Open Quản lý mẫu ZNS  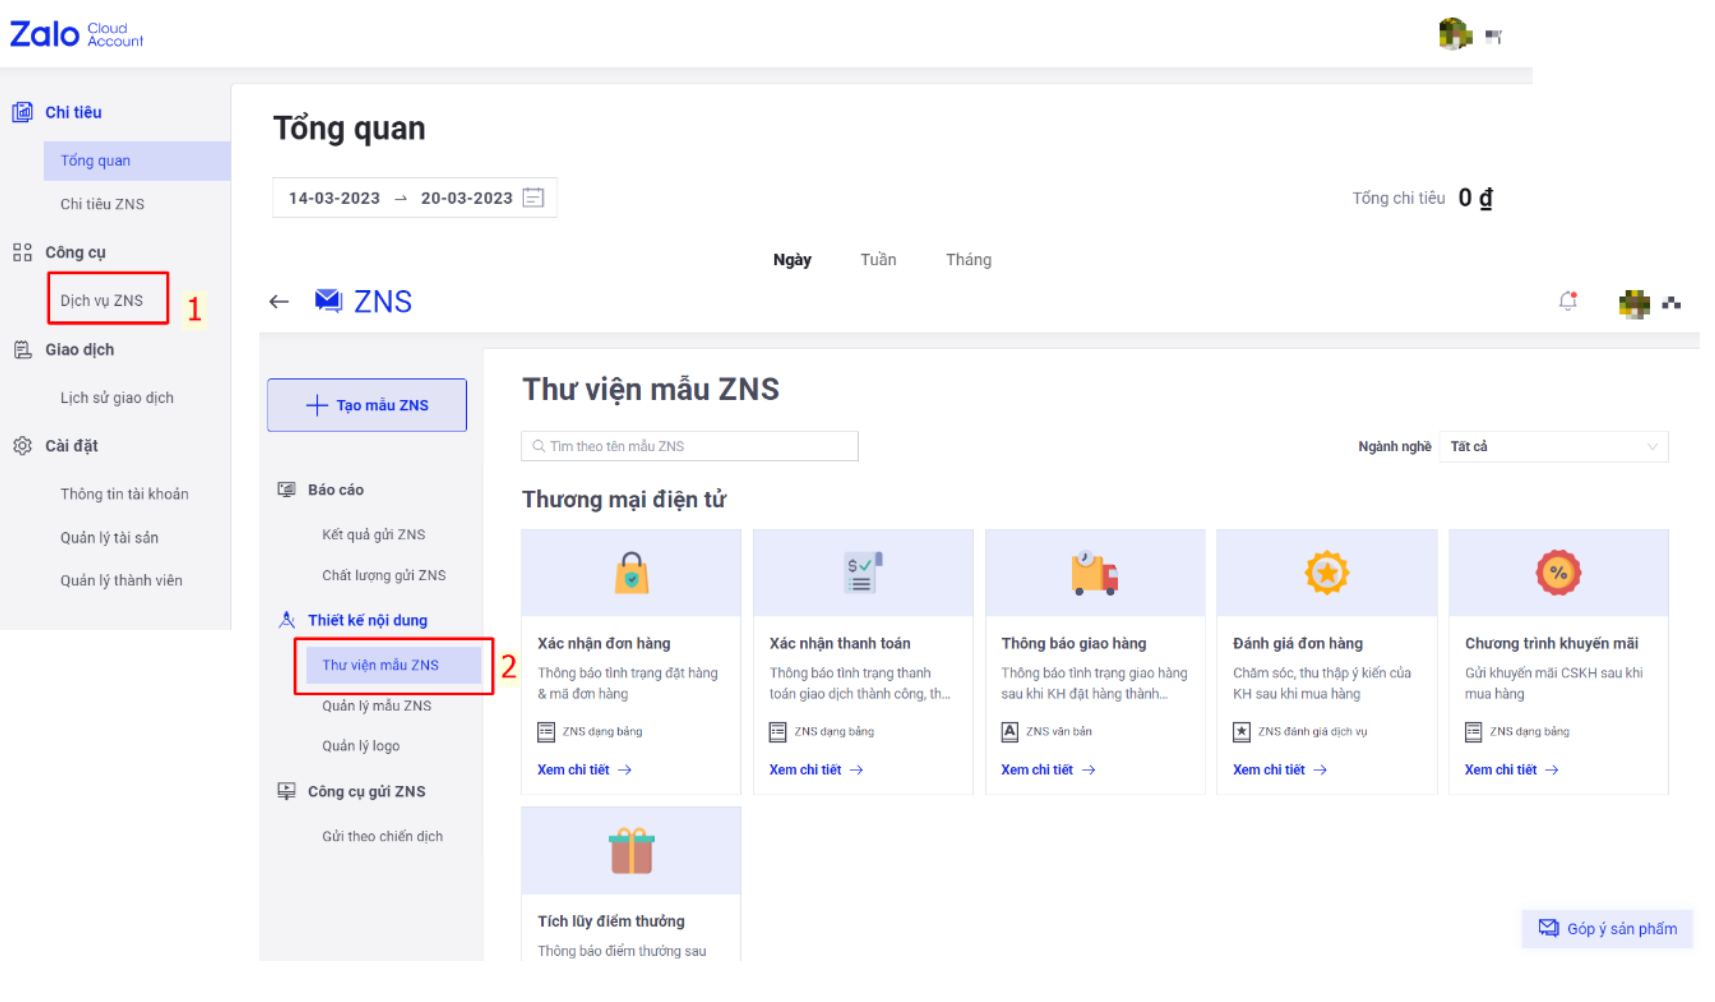(376, 705)
